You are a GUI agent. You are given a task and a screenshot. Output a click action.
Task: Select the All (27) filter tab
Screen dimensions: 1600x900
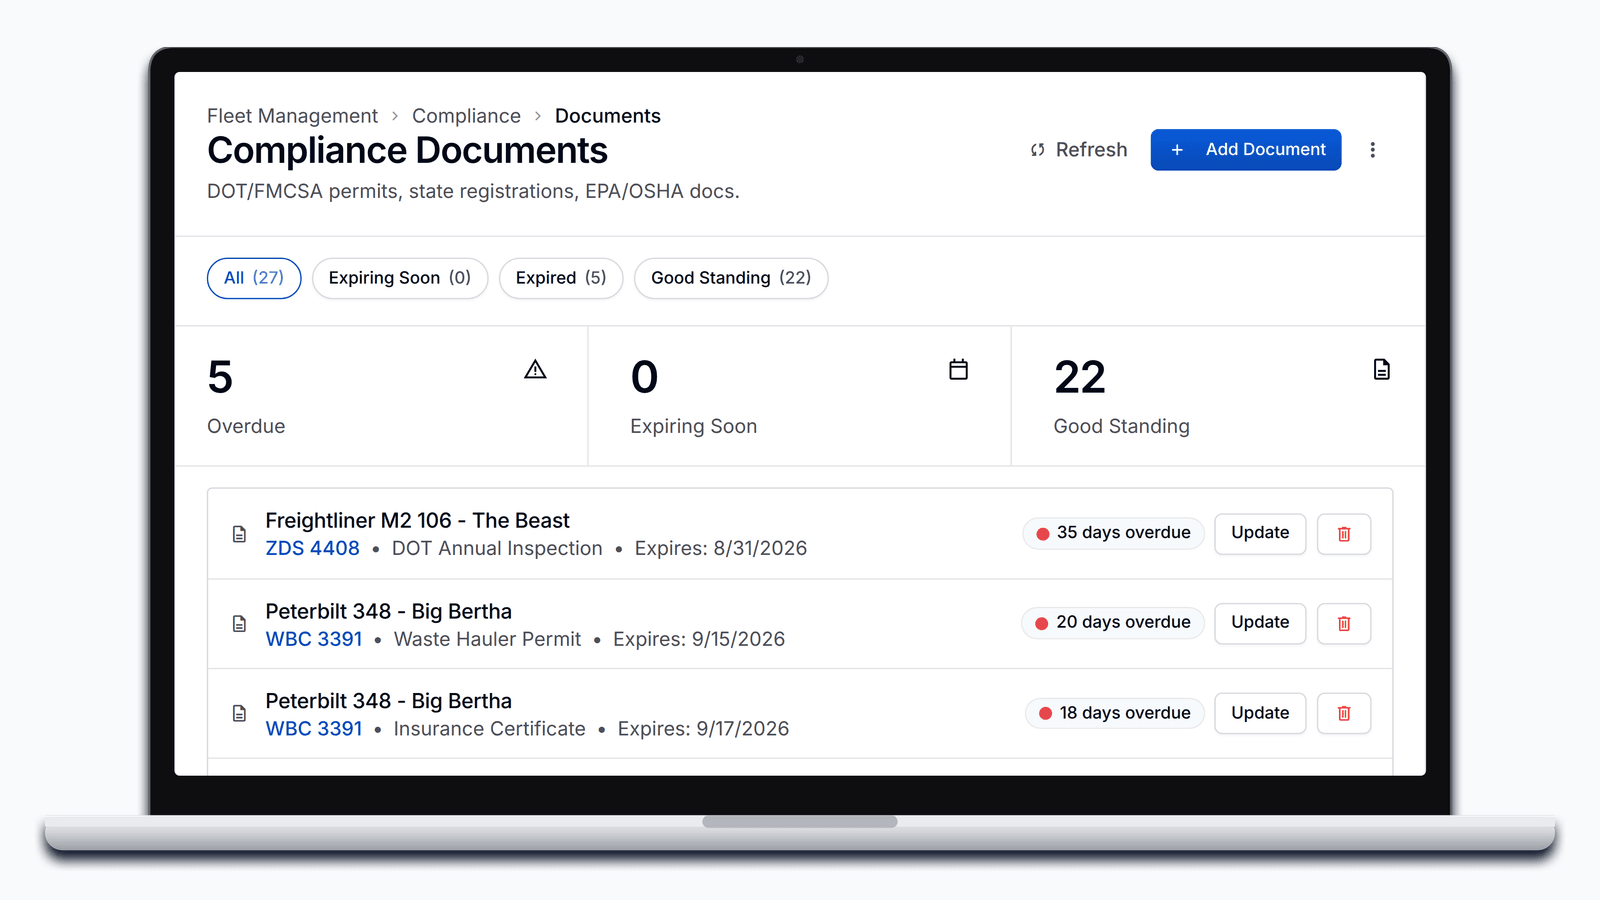point(254,278)
